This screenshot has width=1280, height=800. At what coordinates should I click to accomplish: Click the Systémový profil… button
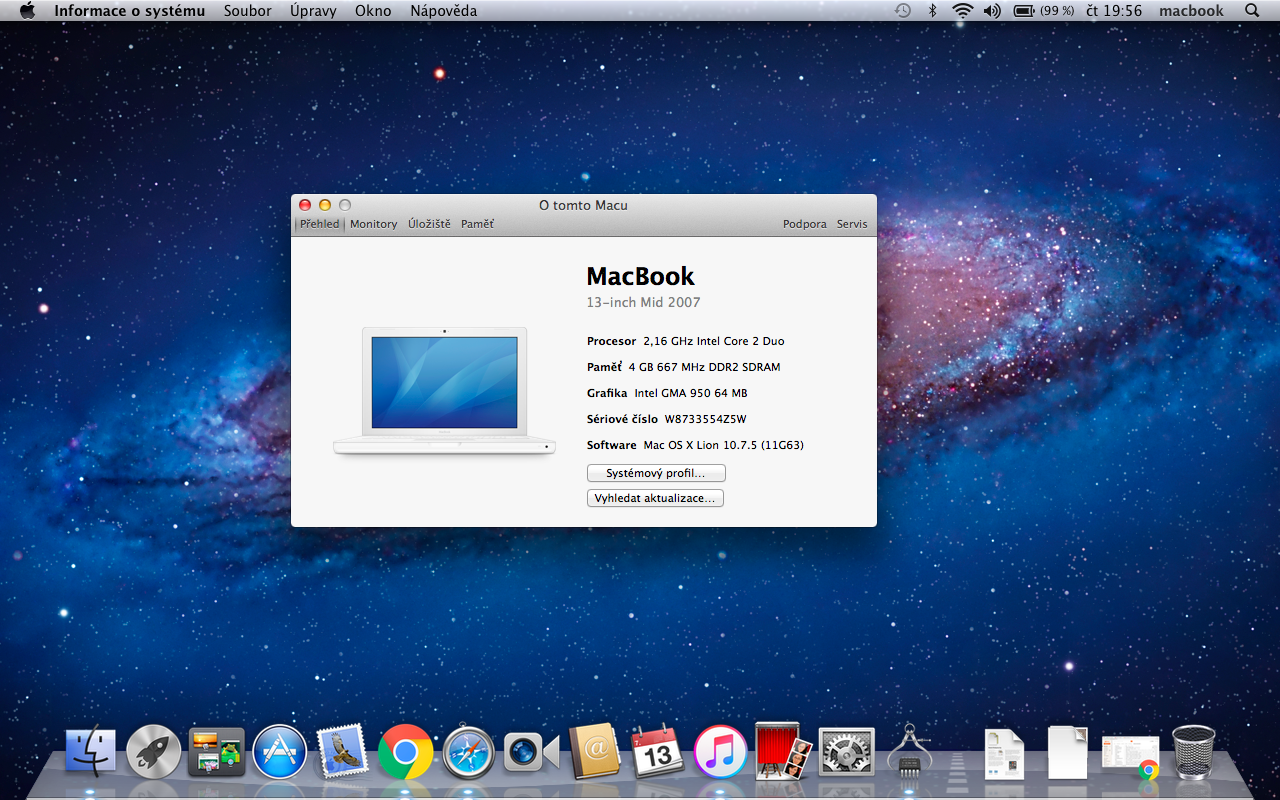(x=655, y=473)
